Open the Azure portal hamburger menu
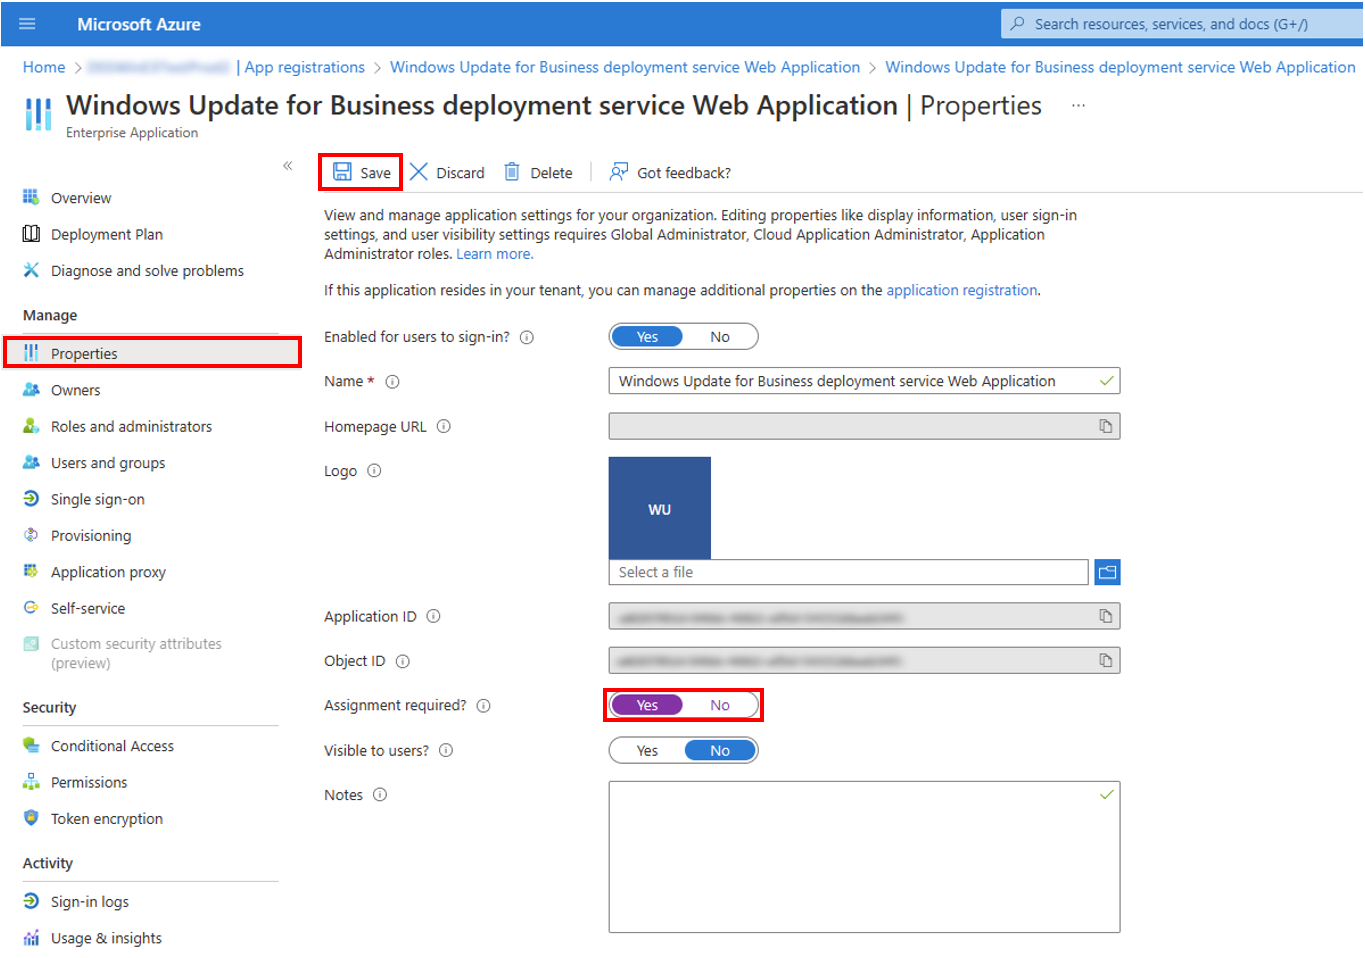1365x958 pixels. point(27,24)
